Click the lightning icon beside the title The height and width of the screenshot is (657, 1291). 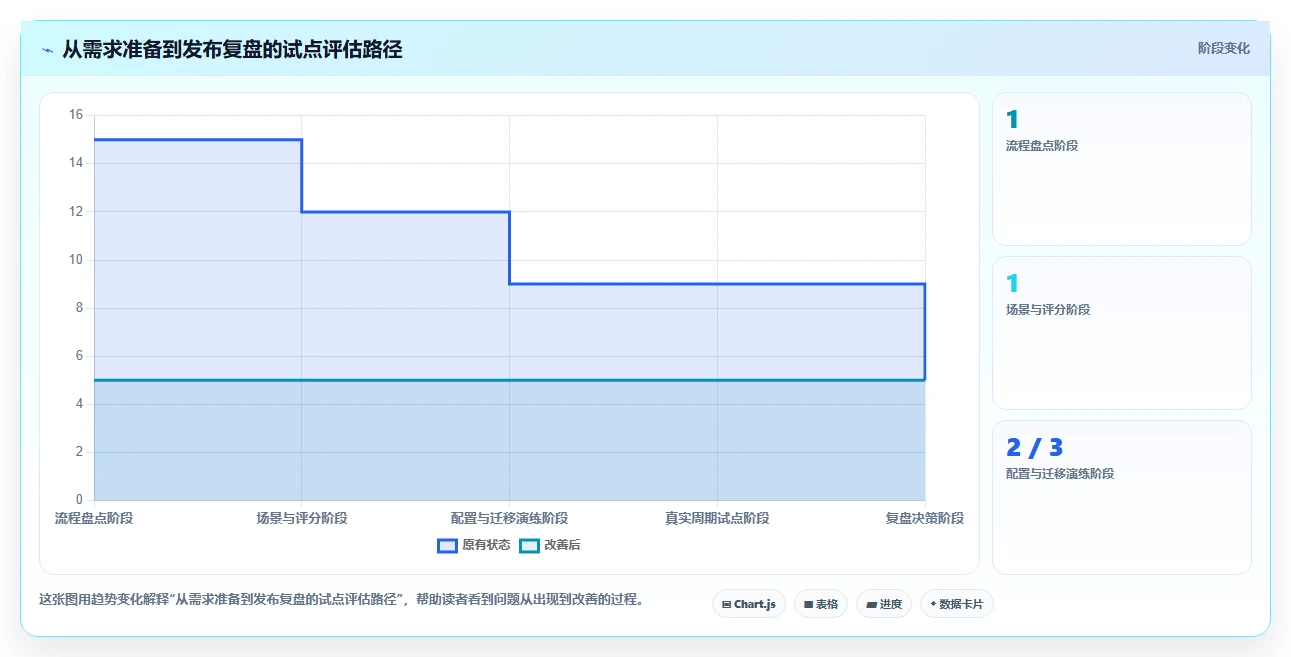47,49
